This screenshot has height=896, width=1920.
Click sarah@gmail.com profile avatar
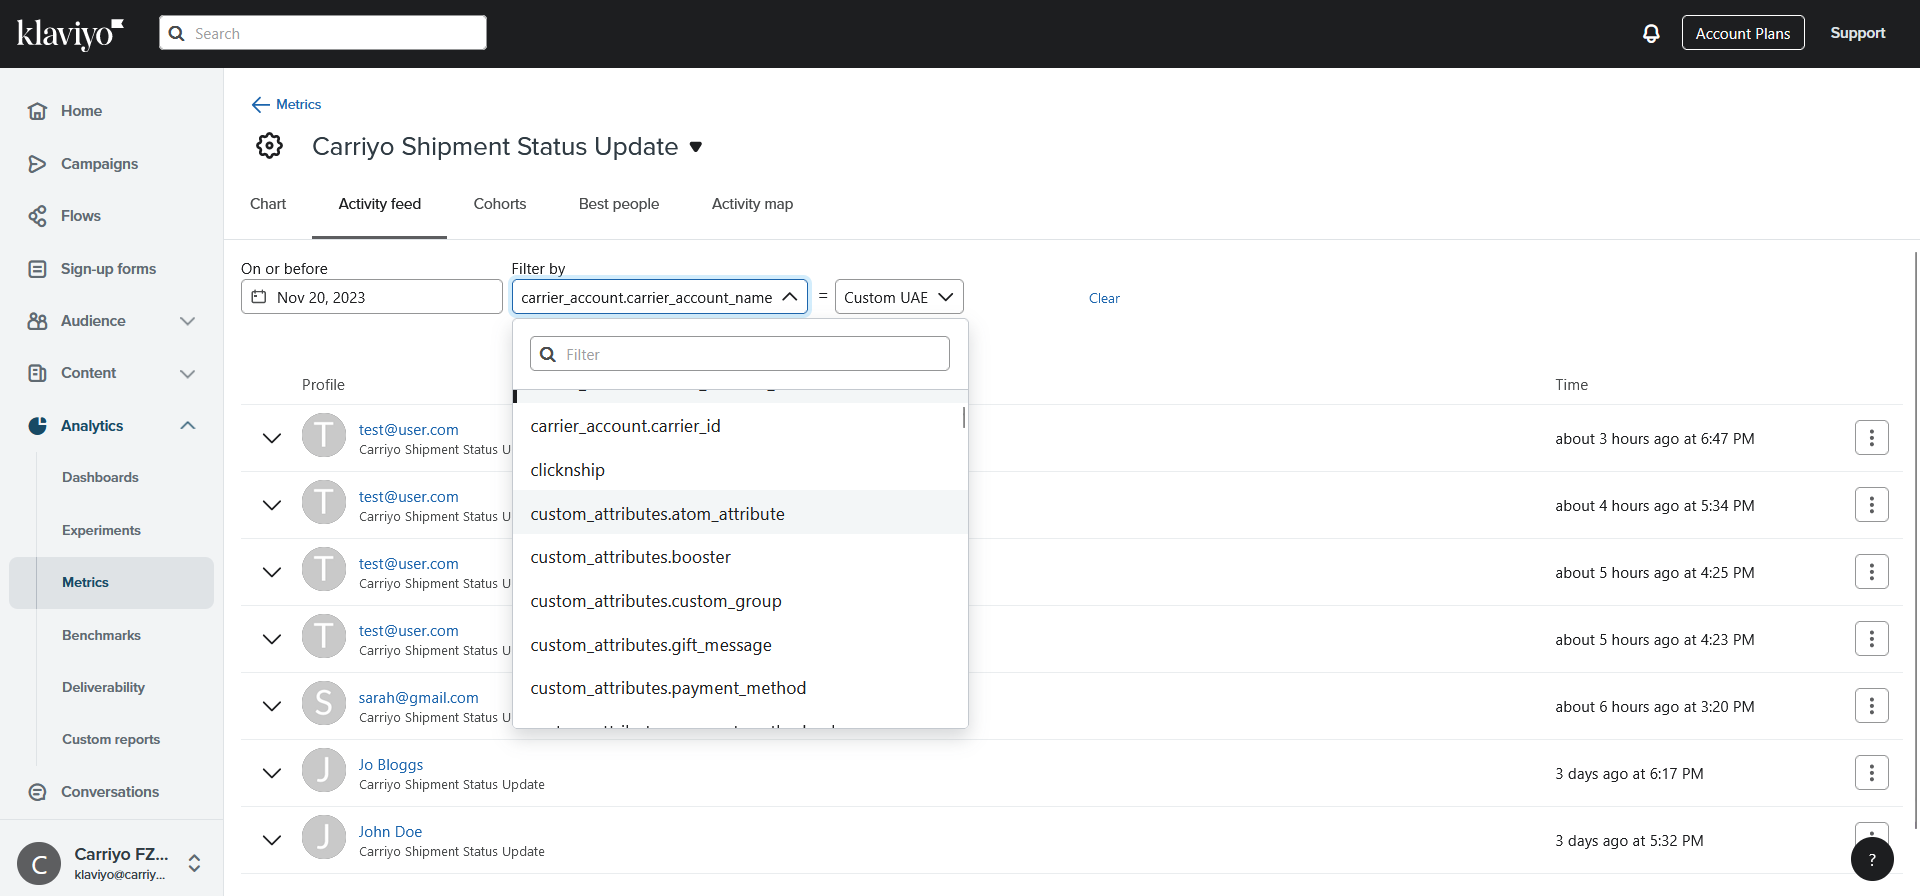pos(324,704)
